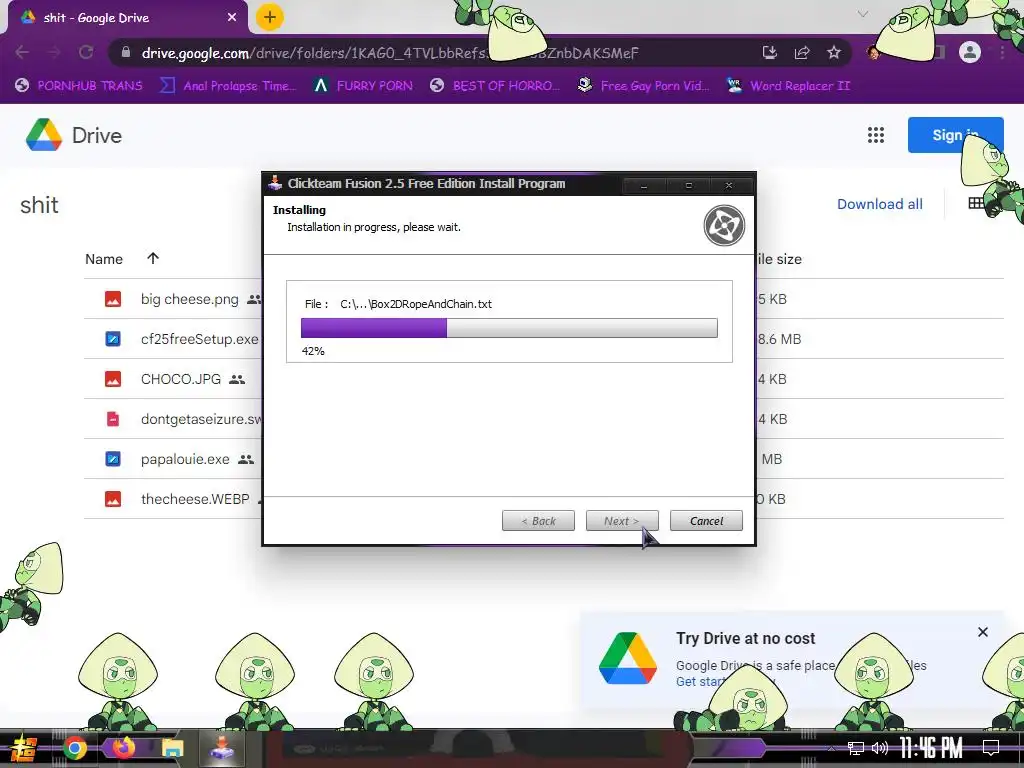Click the Next button in installer

pyautogui.click(x=622, y=520)
